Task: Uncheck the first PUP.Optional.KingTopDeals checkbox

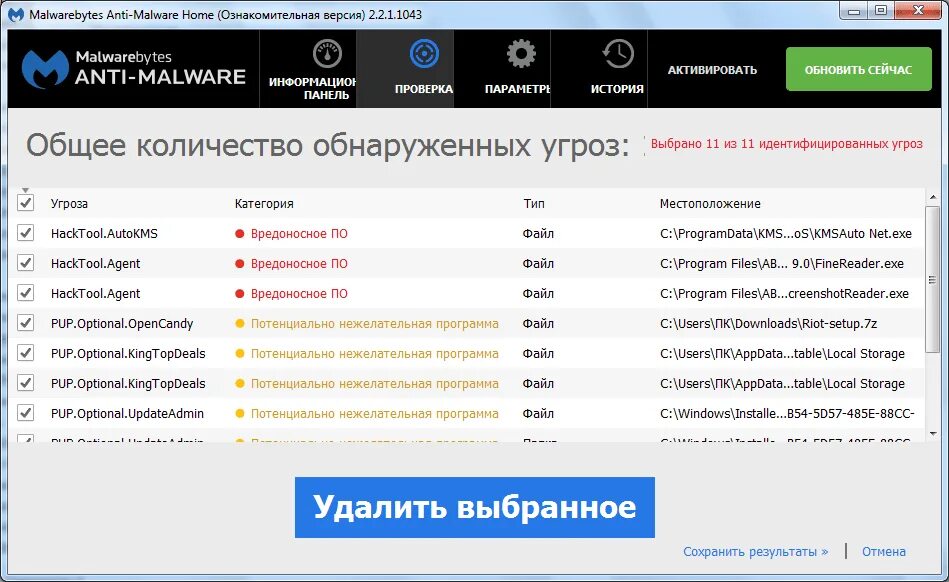Action: (25, 353)
